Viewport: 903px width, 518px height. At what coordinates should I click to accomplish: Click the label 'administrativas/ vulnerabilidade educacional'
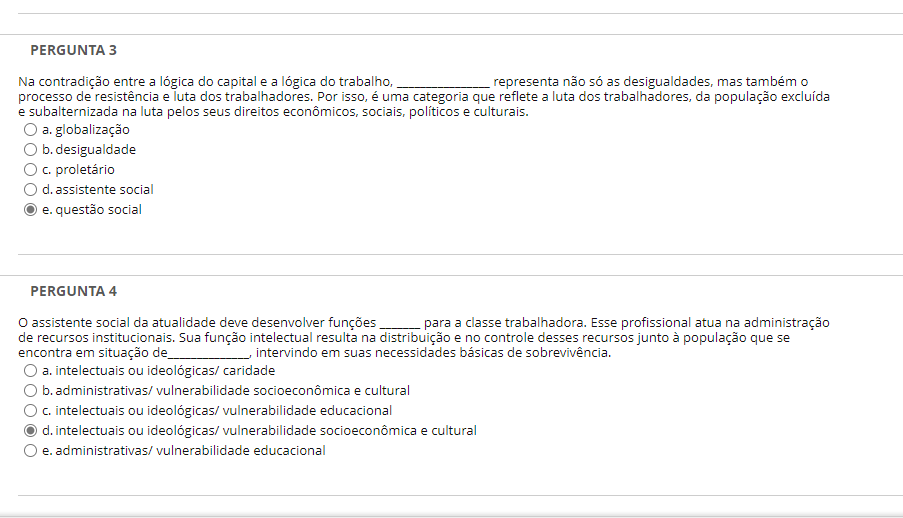click(190, 451)
